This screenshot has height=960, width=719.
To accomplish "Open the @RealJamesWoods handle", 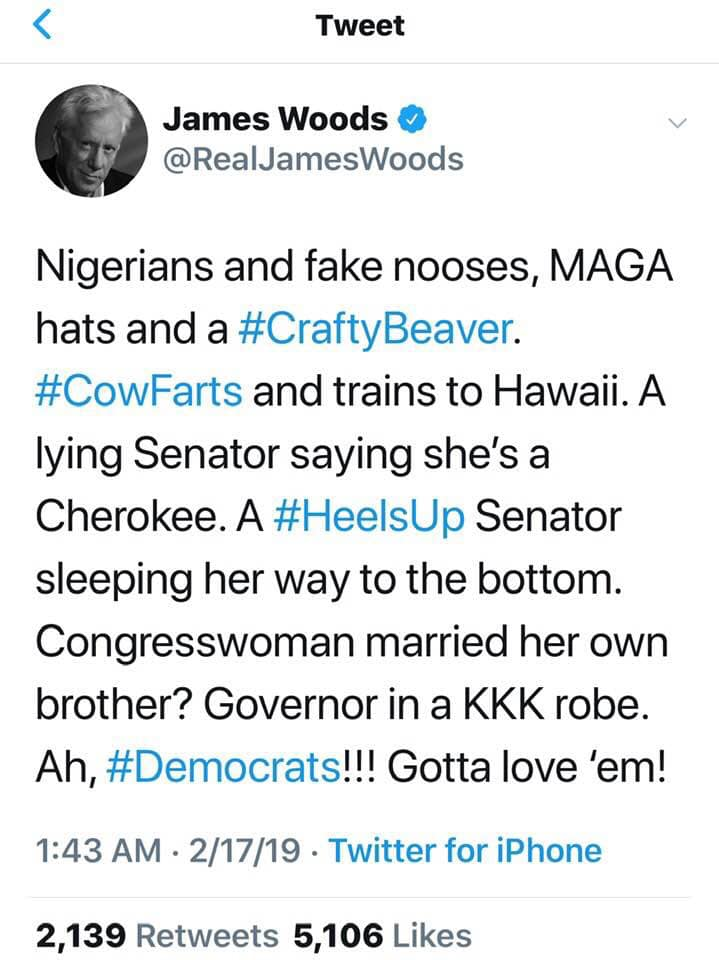I will tap(313, 159).
